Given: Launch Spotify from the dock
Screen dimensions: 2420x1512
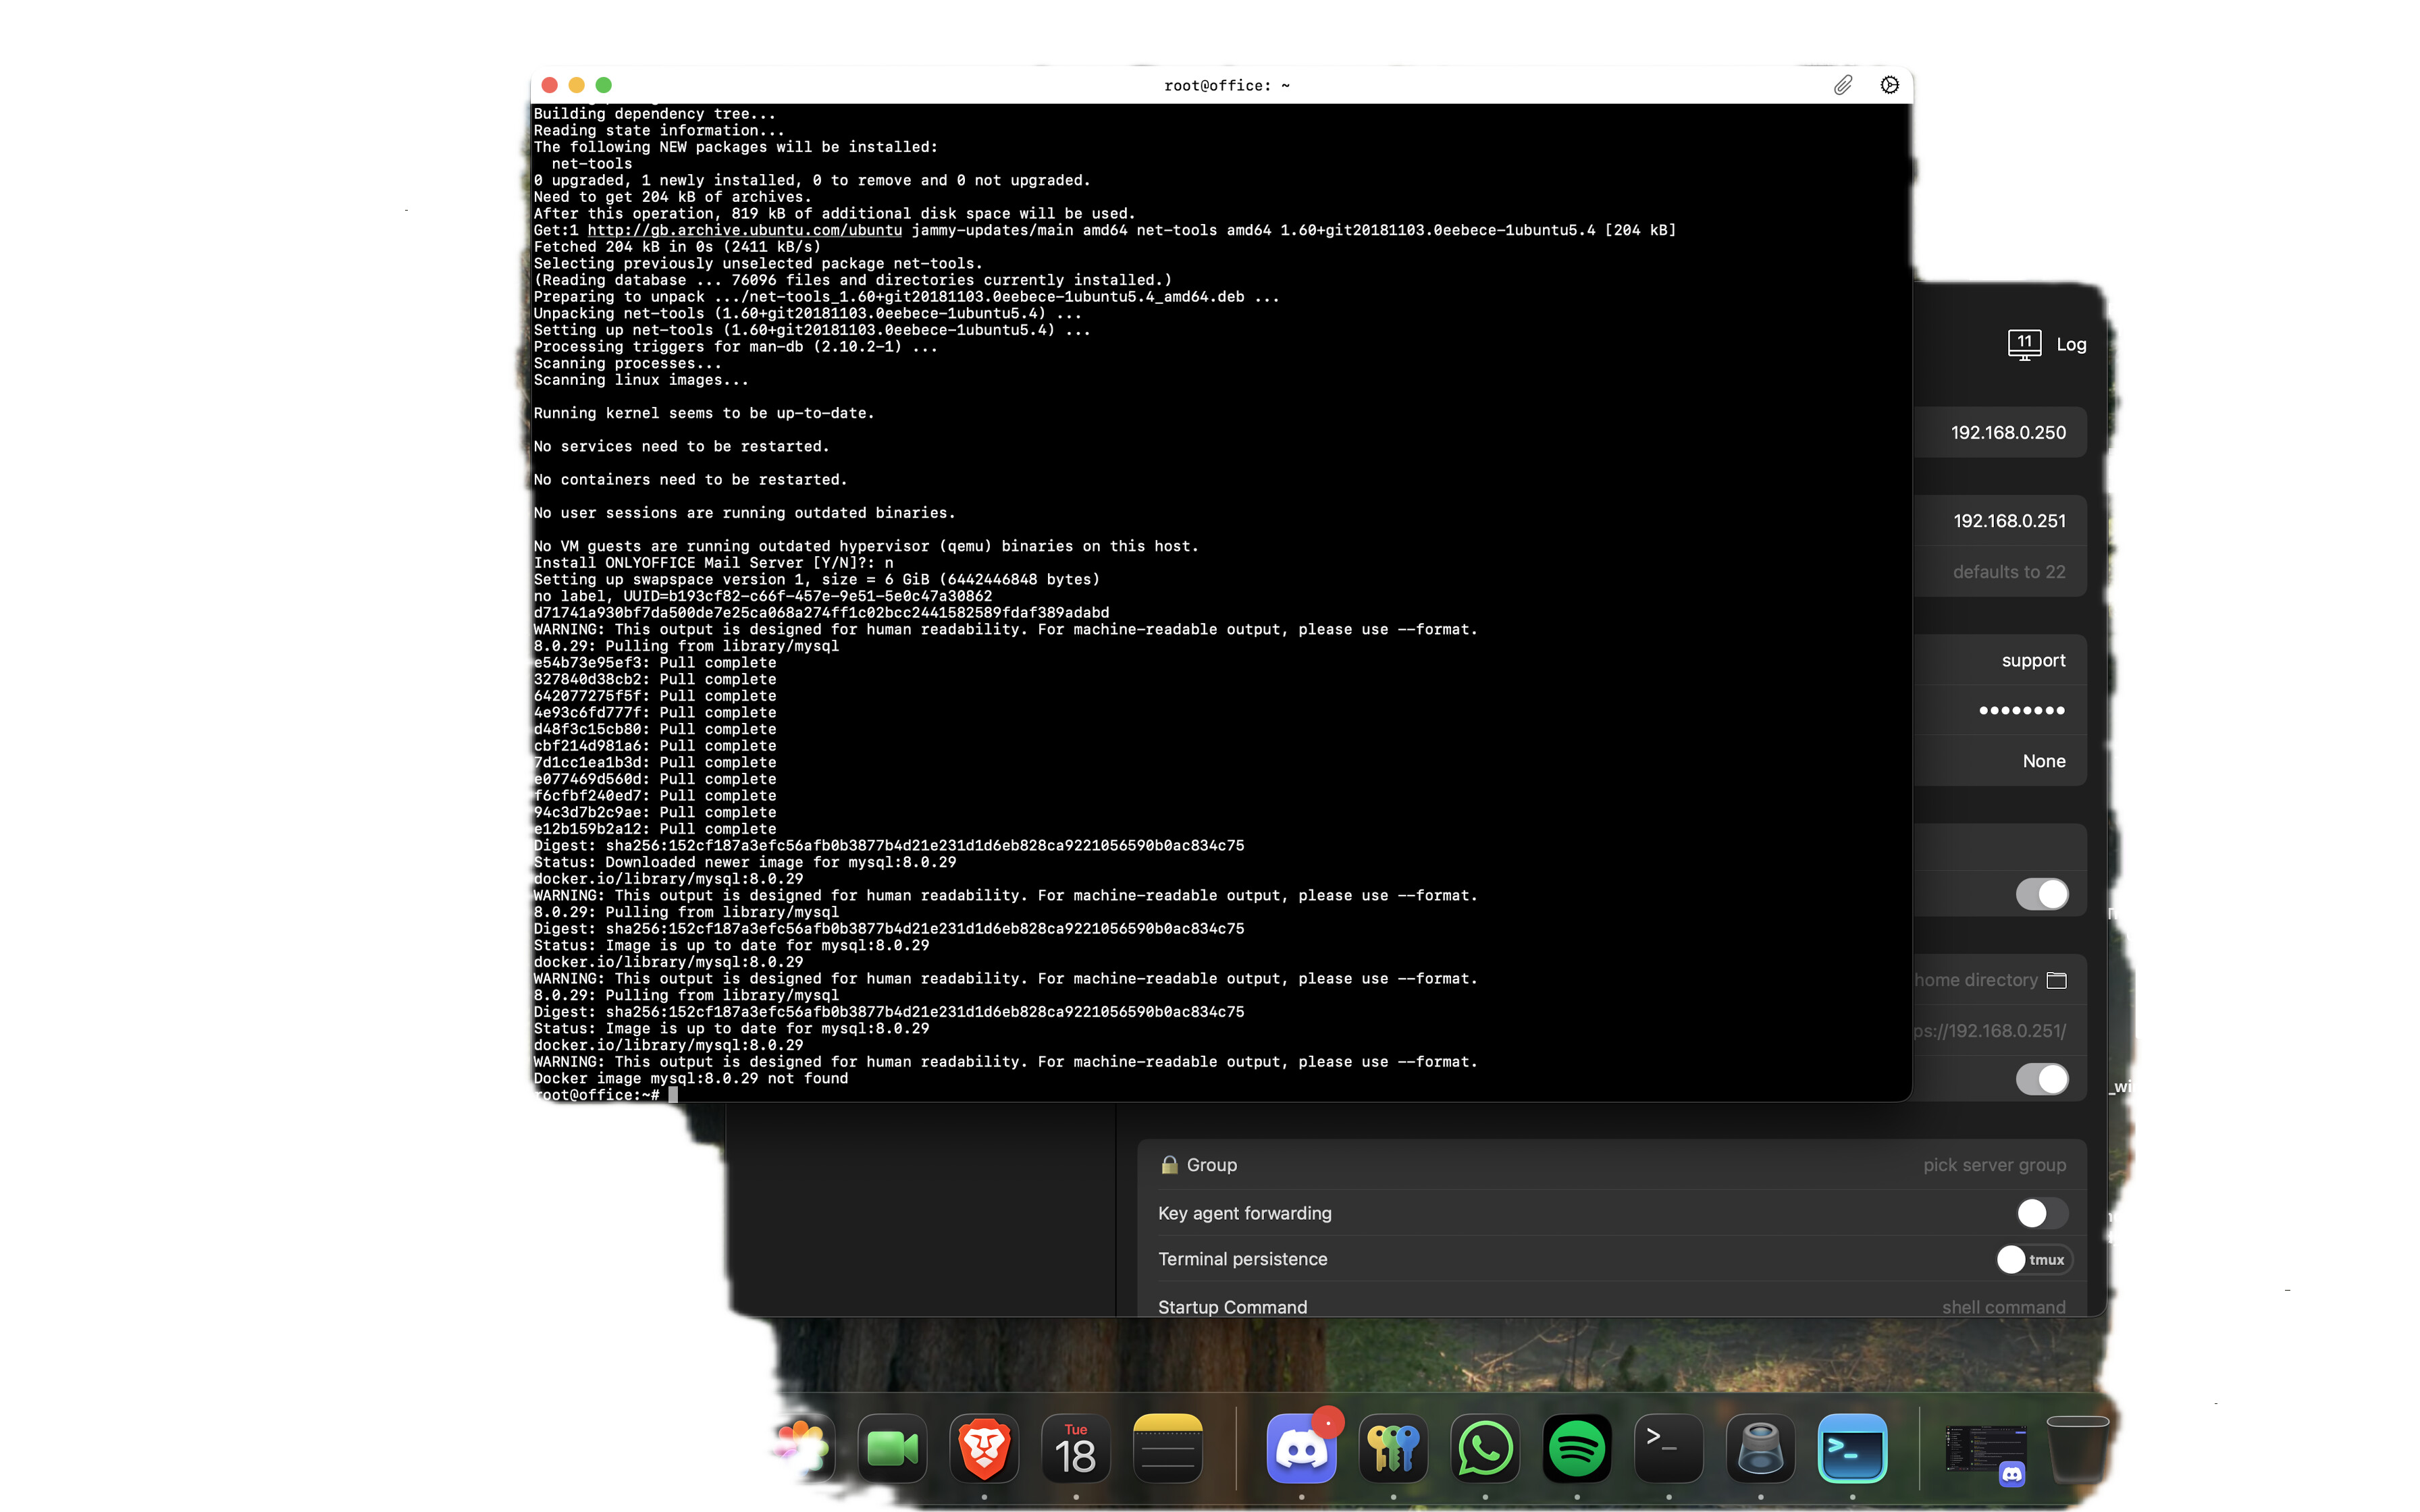Looking at the screenshot, I should tap(1577, 1449).
